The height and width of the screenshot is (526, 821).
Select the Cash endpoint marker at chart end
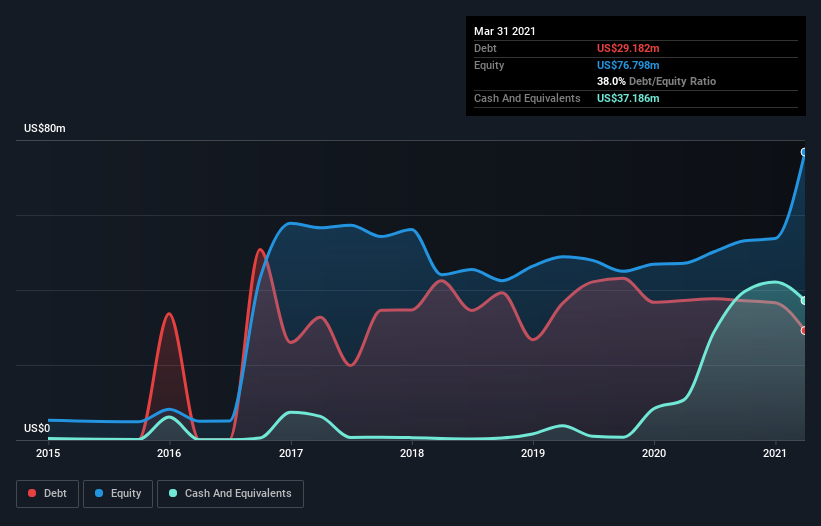804,301
